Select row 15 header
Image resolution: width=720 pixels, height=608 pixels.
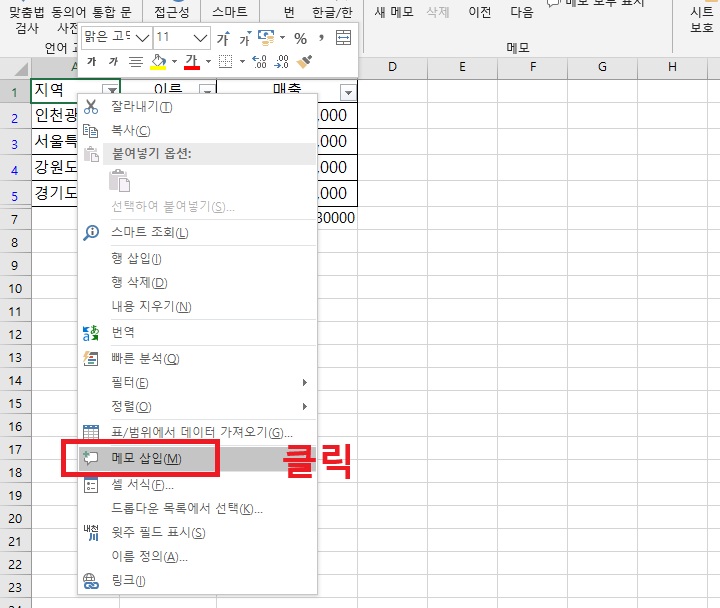coord(15,404)
